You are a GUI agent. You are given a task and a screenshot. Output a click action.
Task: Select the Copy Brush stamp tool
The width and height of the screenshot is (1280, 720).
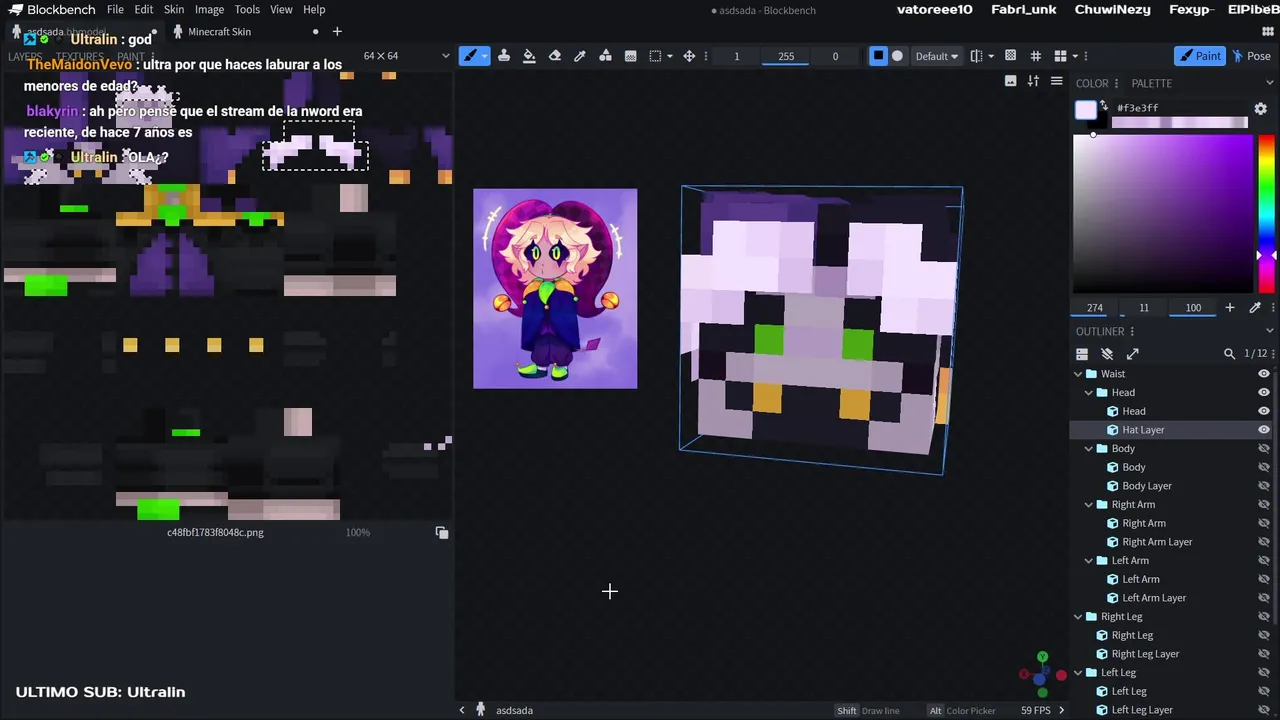click(503, 56)
